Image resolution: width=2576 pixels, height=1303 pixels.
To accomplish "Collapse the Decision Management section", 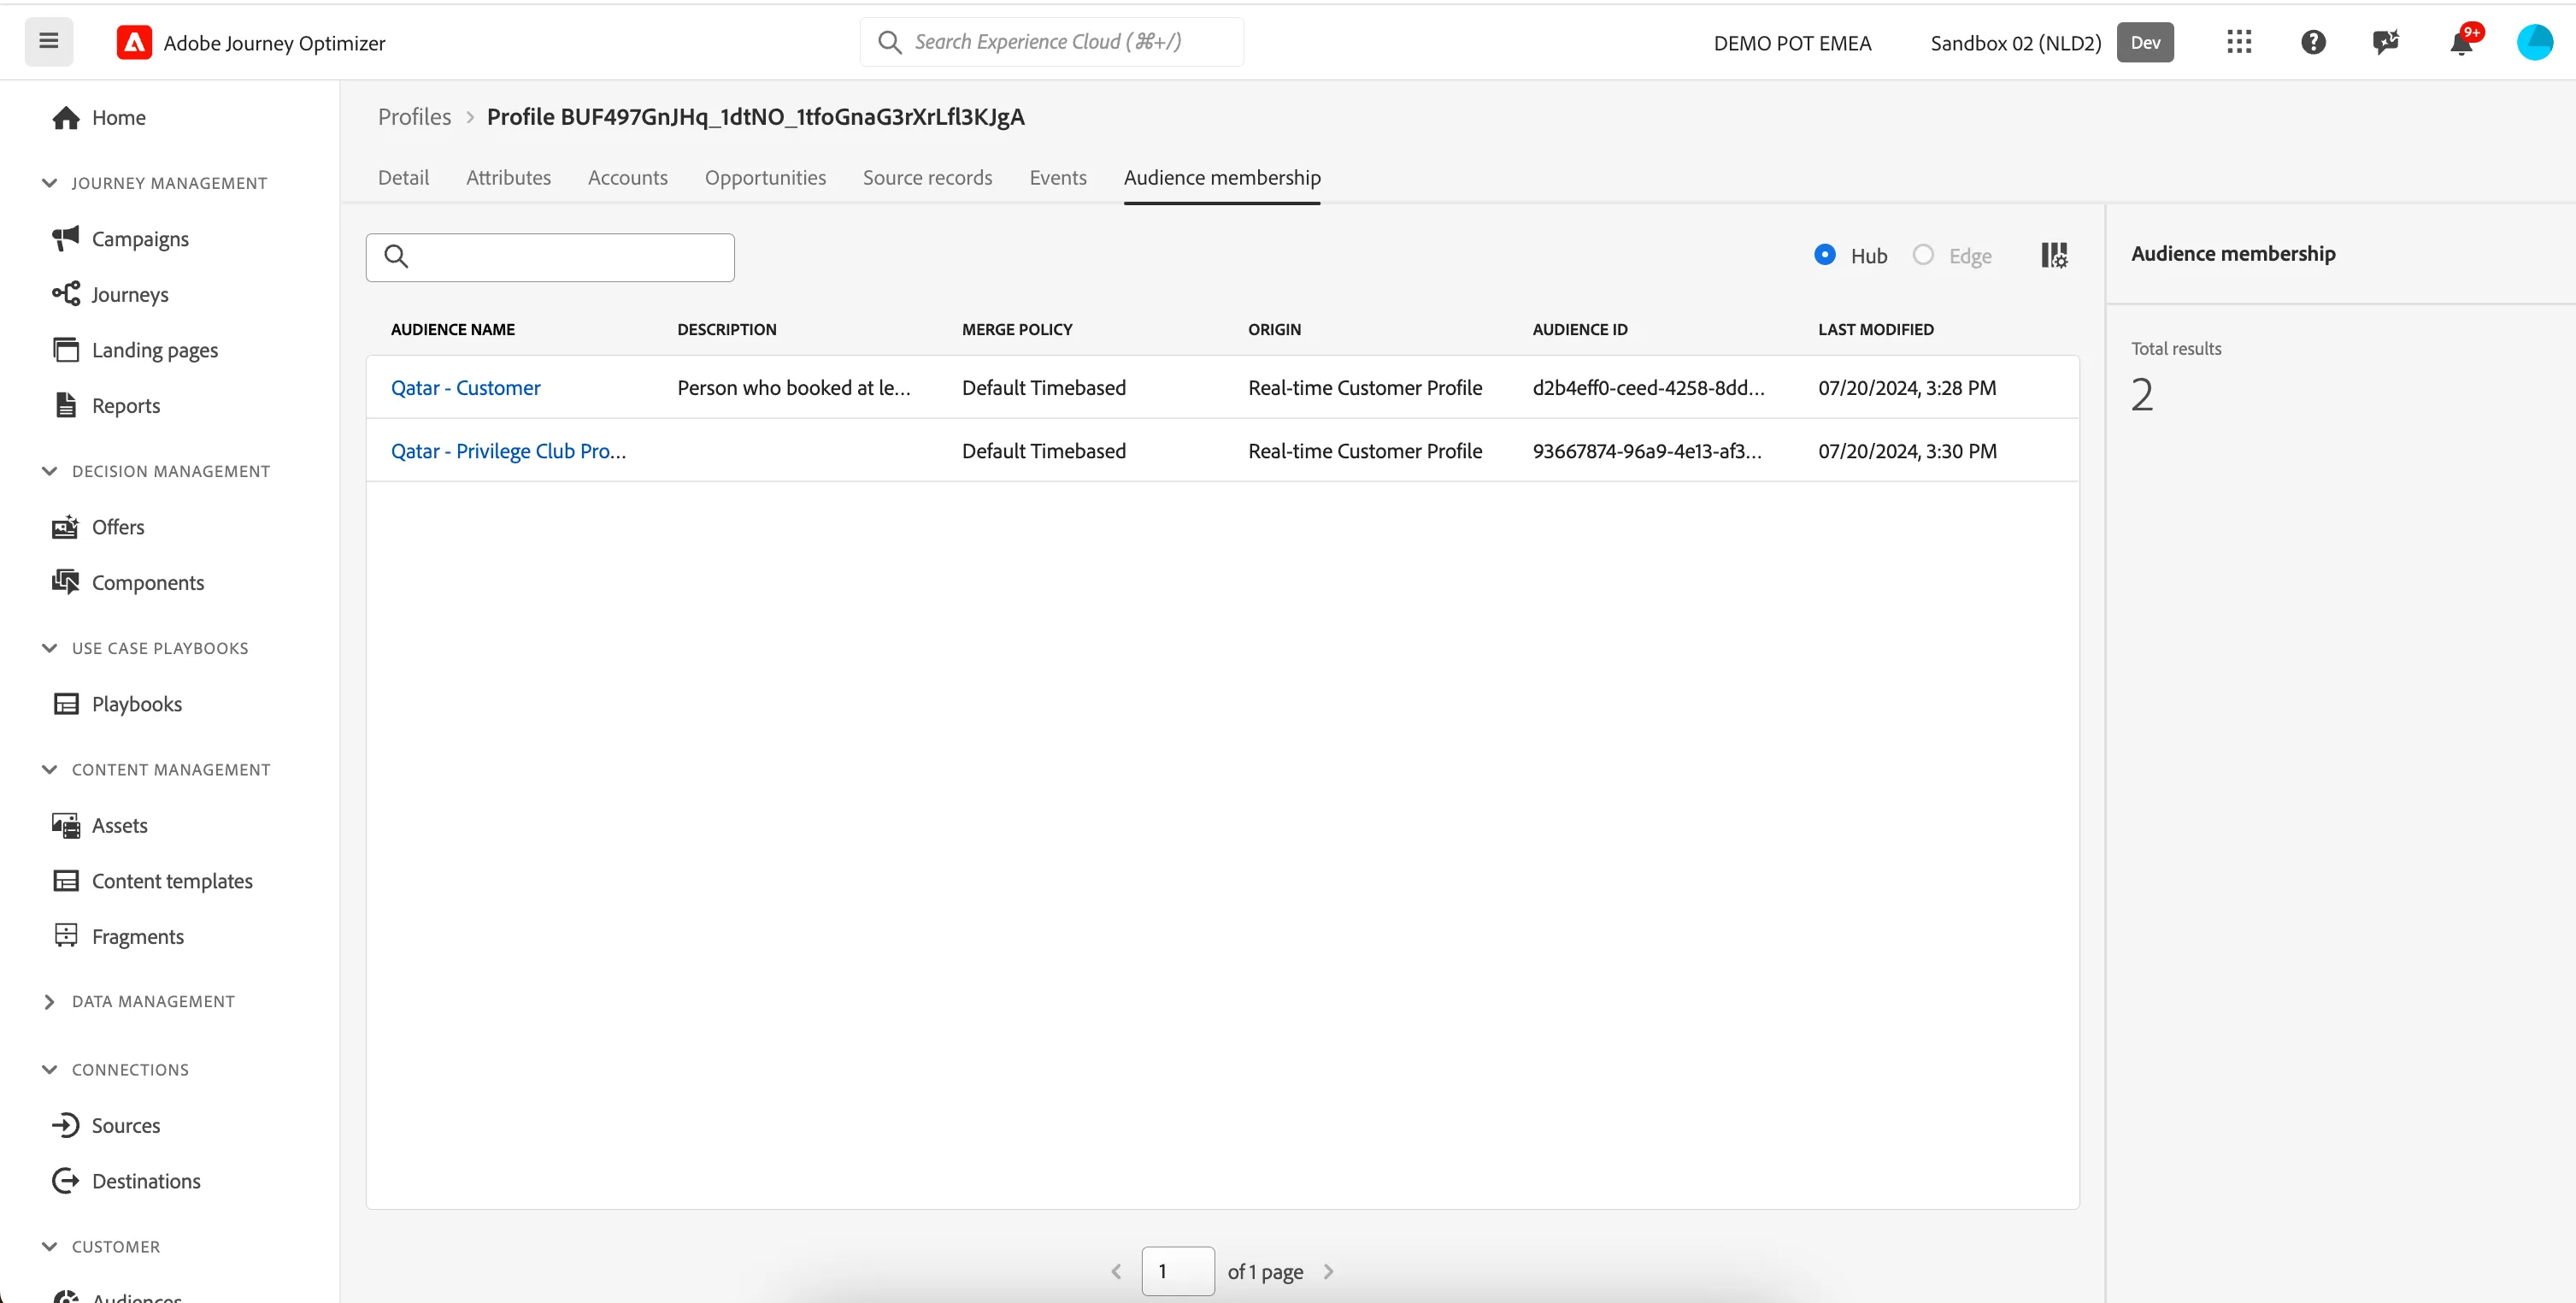I will pyautogui.click(x=49, y=471).
